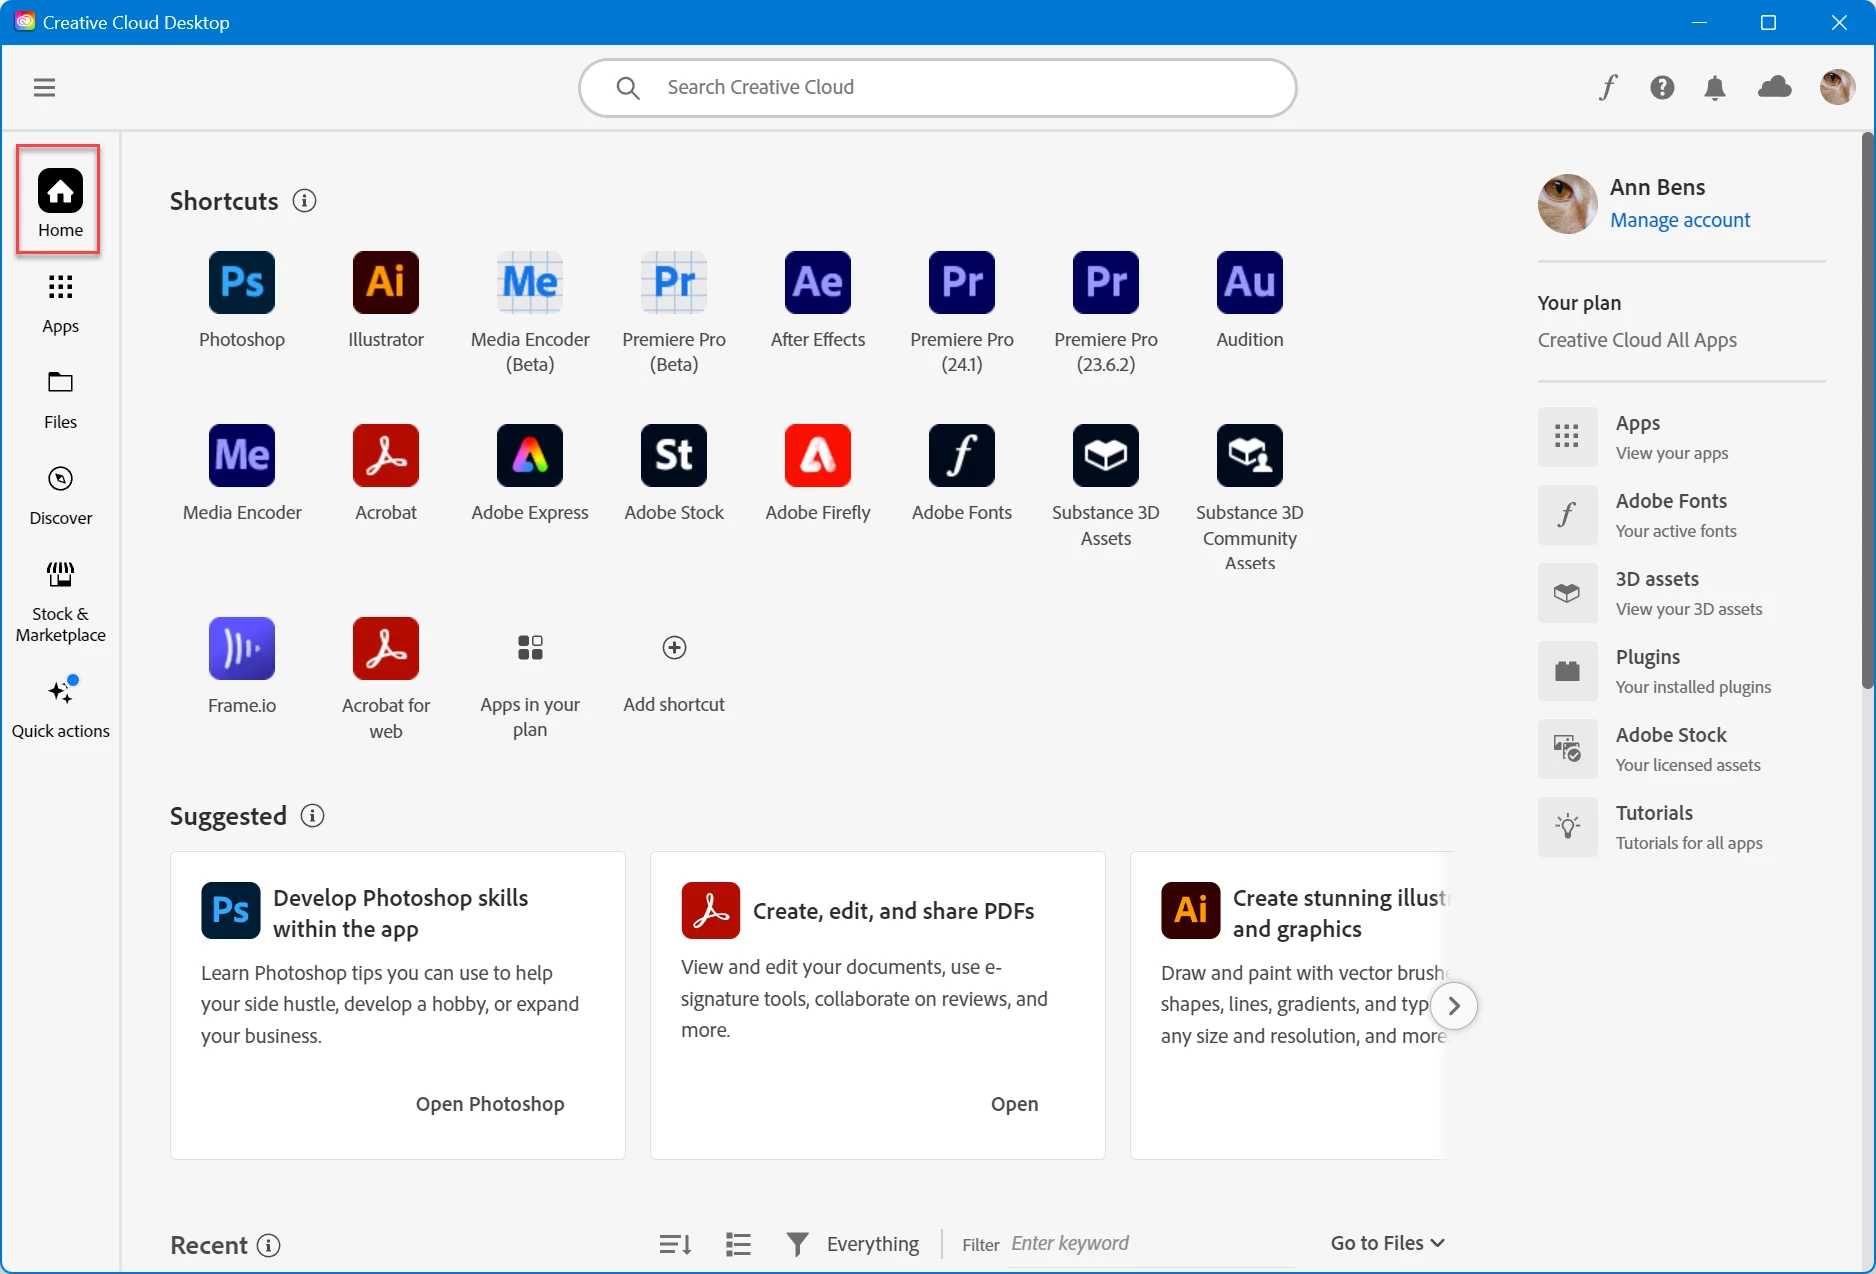Open Apps – View your apps

tap(1681, 437)
